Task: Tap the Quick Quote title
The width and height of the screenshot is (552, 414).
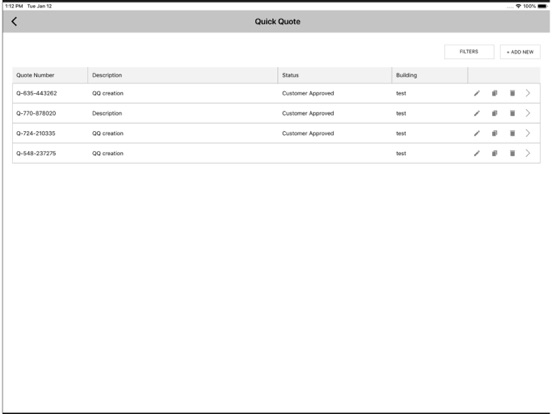Action: tap(277, 21)
